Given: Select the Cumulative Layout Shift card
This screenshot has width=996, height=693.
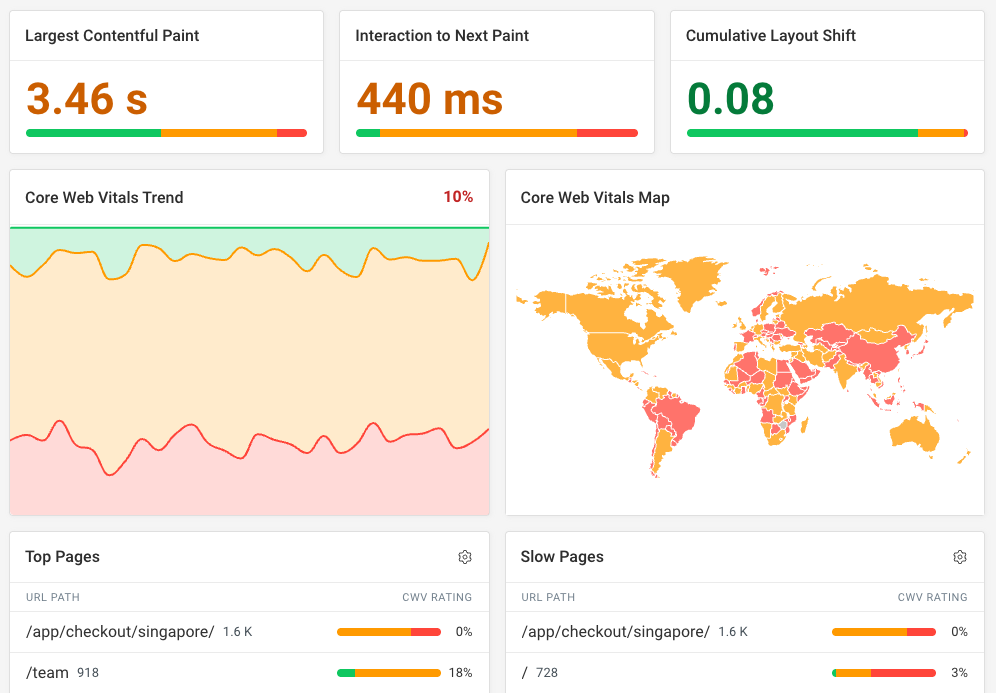Looking at the screenshot, I should 826,80.
